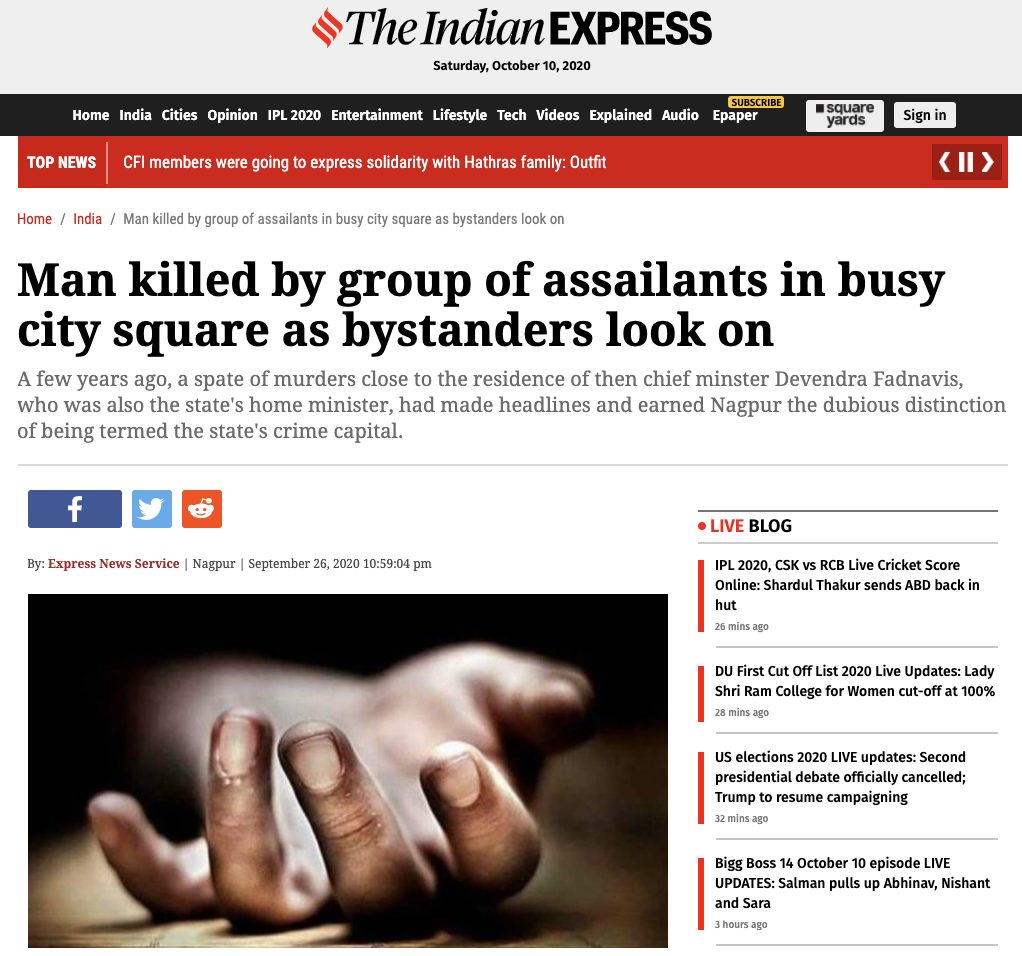Share article on Facebook

74,508
